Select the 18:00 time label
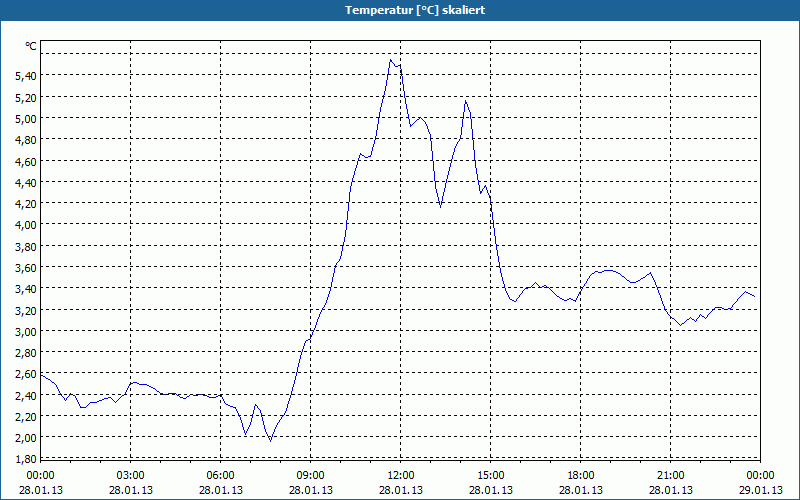 coord(581,476)
